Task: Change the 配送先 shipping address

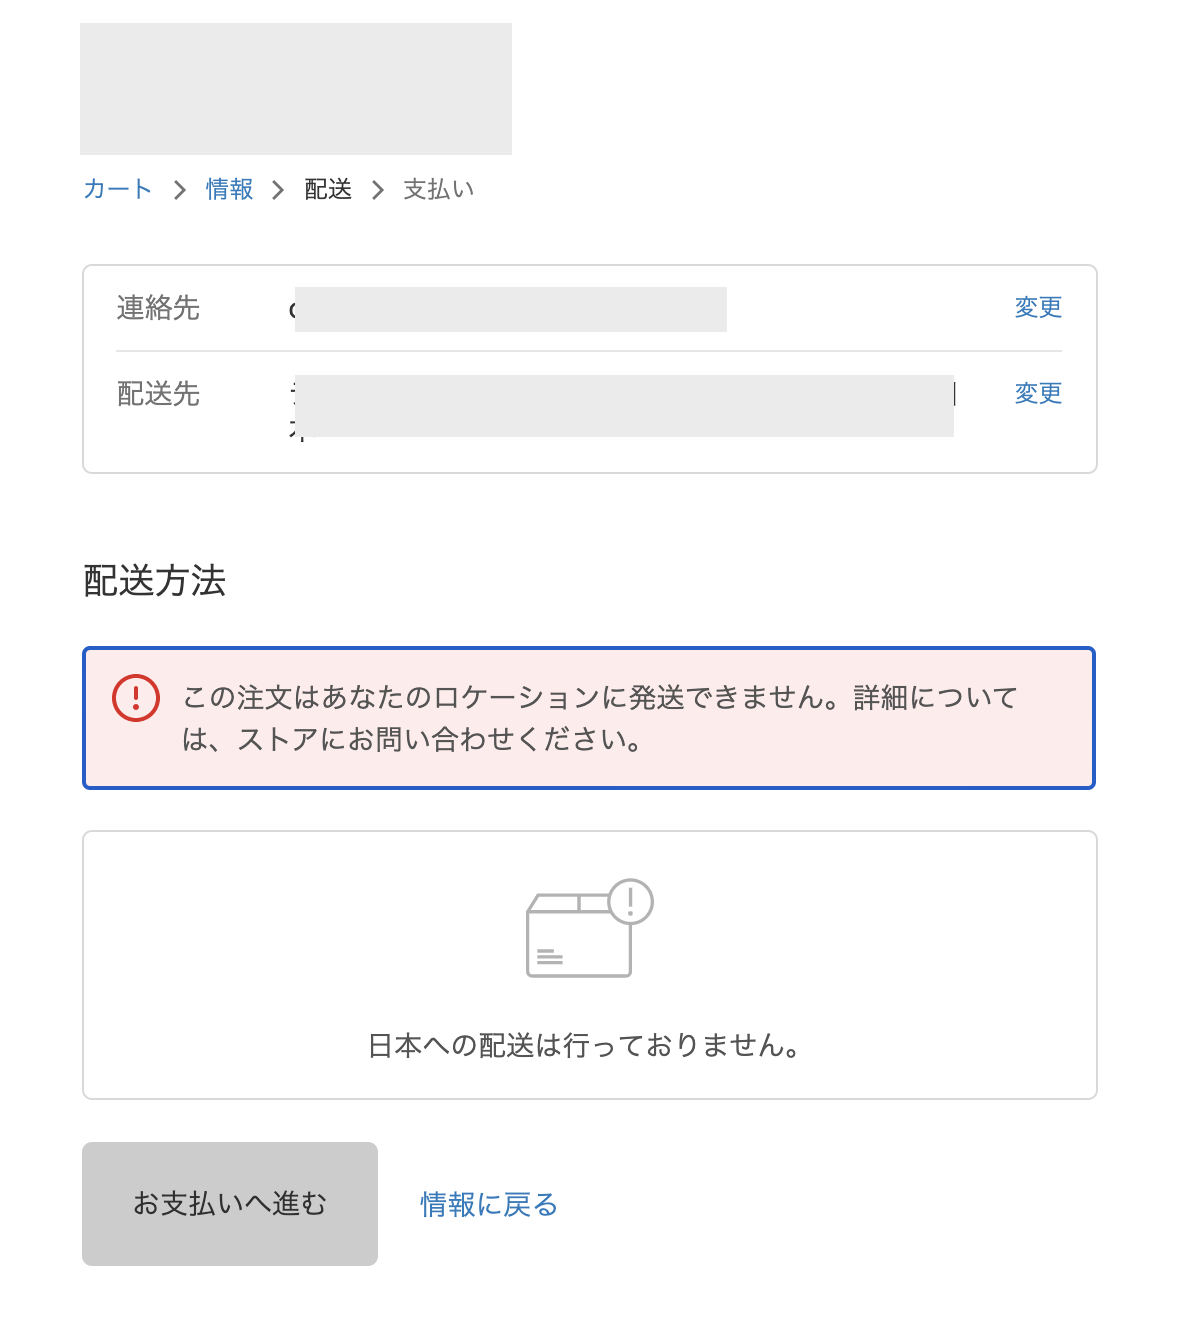Action: point(1037,393)
